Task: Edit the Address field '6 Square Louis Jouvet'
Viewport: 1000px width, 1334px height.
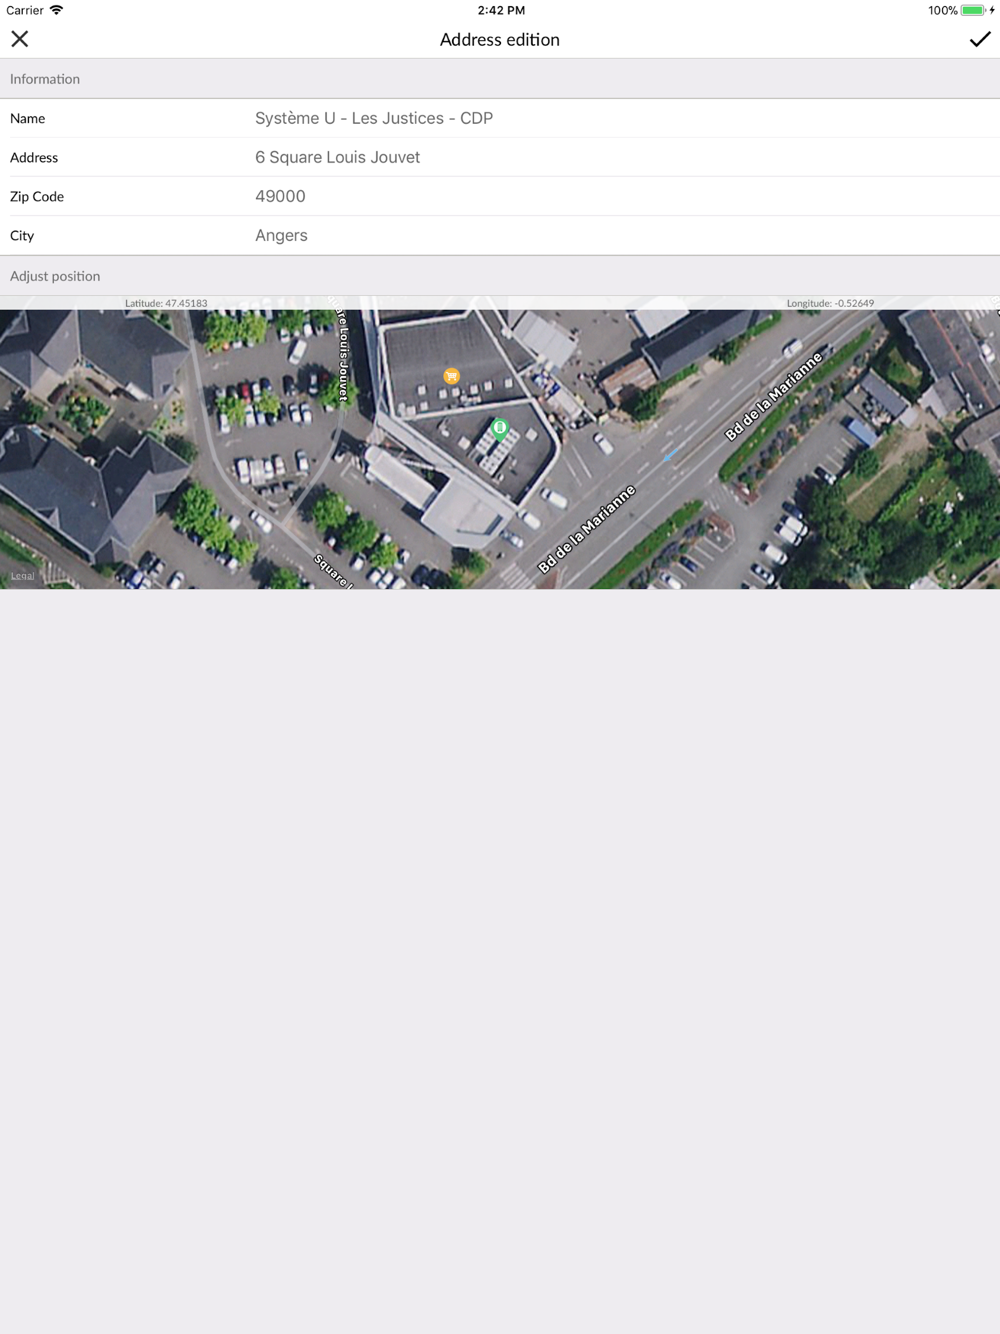Action: click(x=337, y=157)
